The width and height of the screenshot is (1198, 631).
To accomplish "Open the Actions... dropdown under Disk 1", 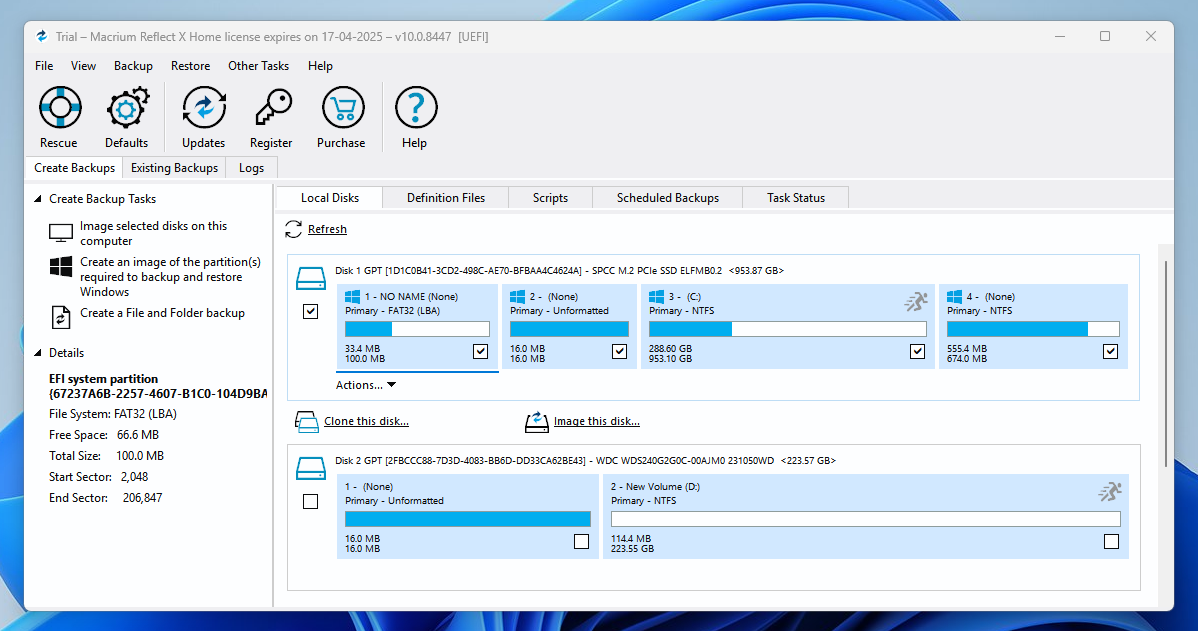I will coord(366,385).
